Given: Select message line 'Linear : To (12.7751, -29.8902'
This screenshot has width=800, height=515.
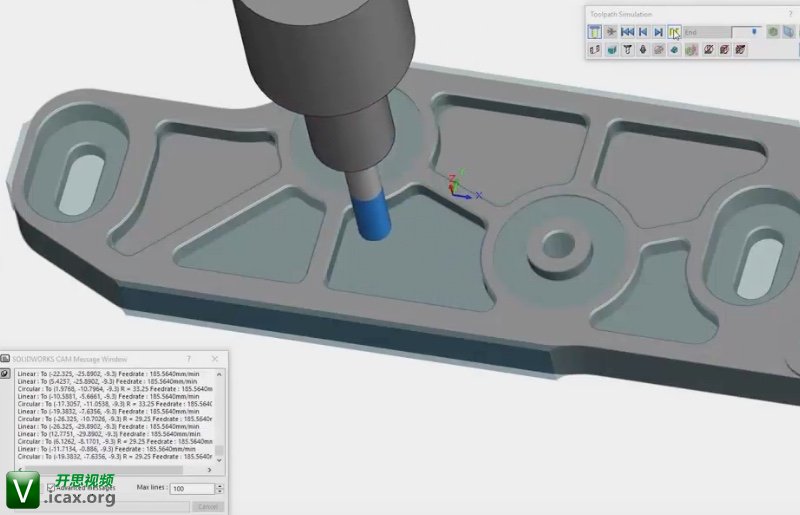Looking at the screenshot, I should pyautogui.click(x=109, y=434).
